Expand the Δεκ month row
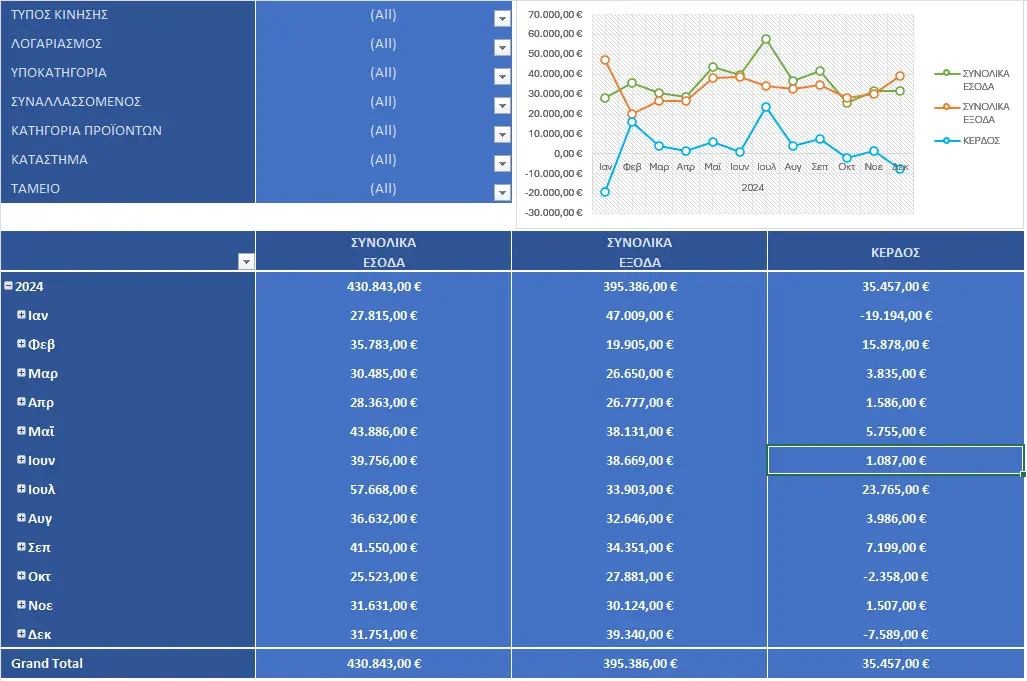This screenshot has height=681, width=1027. pyautogui.click(x=21, y=633)
